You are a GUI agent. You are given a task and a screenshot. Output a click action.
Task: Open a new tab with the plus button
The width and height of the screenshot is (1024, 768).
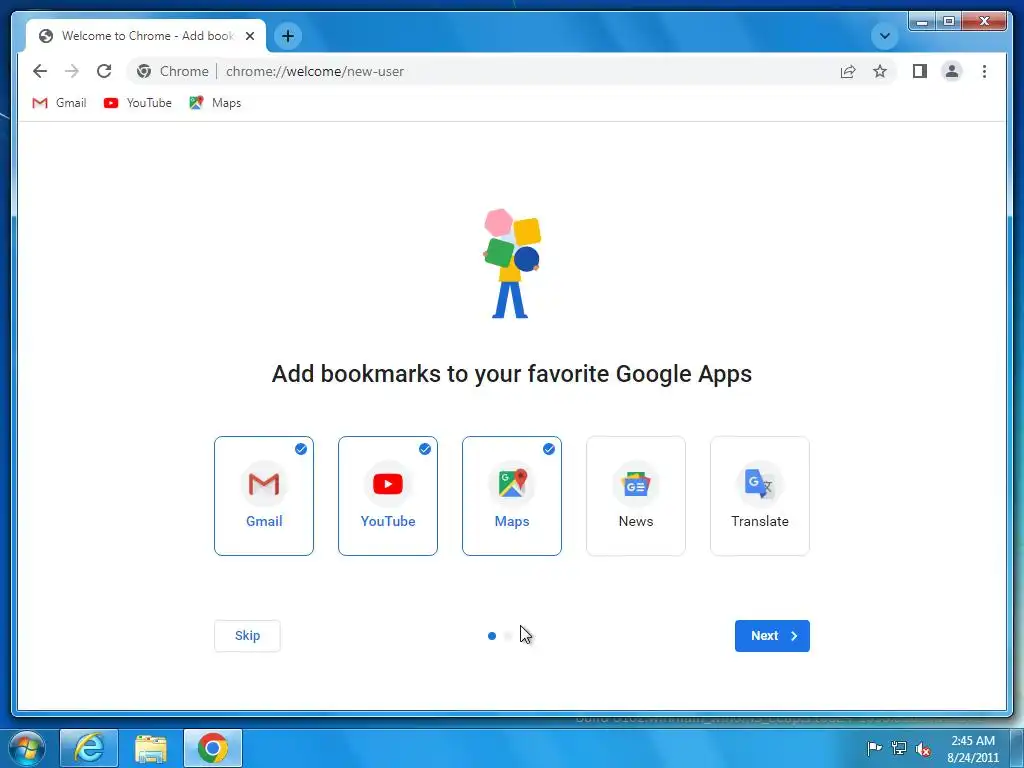[288, 36]
